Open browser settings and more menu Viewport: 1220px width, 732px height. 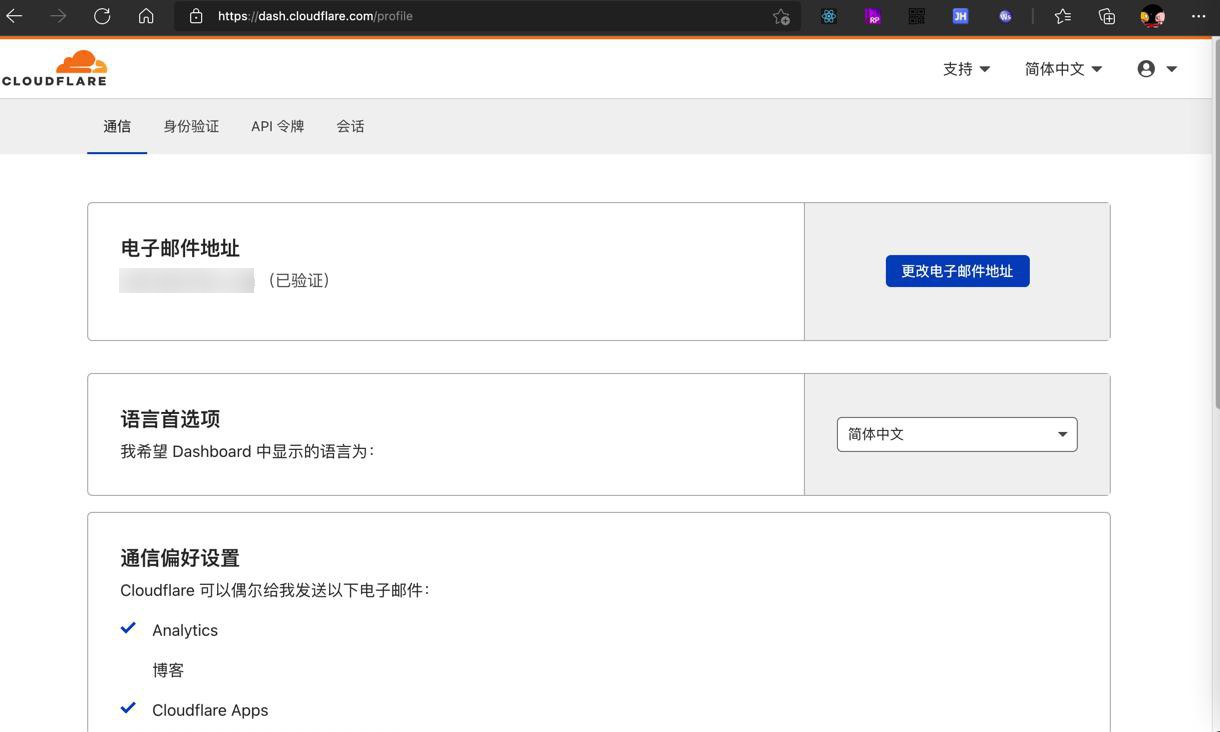1198,16
